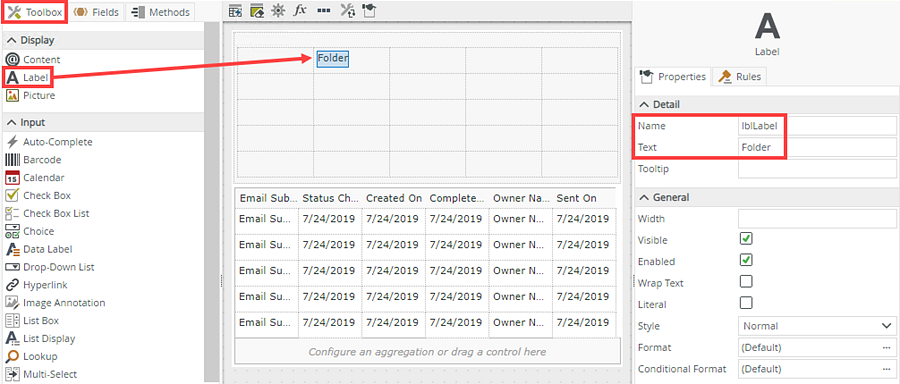Click the Owner Na... column header
The width and height of the screenshot is (900, 384).
pyautogui.click(x=521, y=198)
